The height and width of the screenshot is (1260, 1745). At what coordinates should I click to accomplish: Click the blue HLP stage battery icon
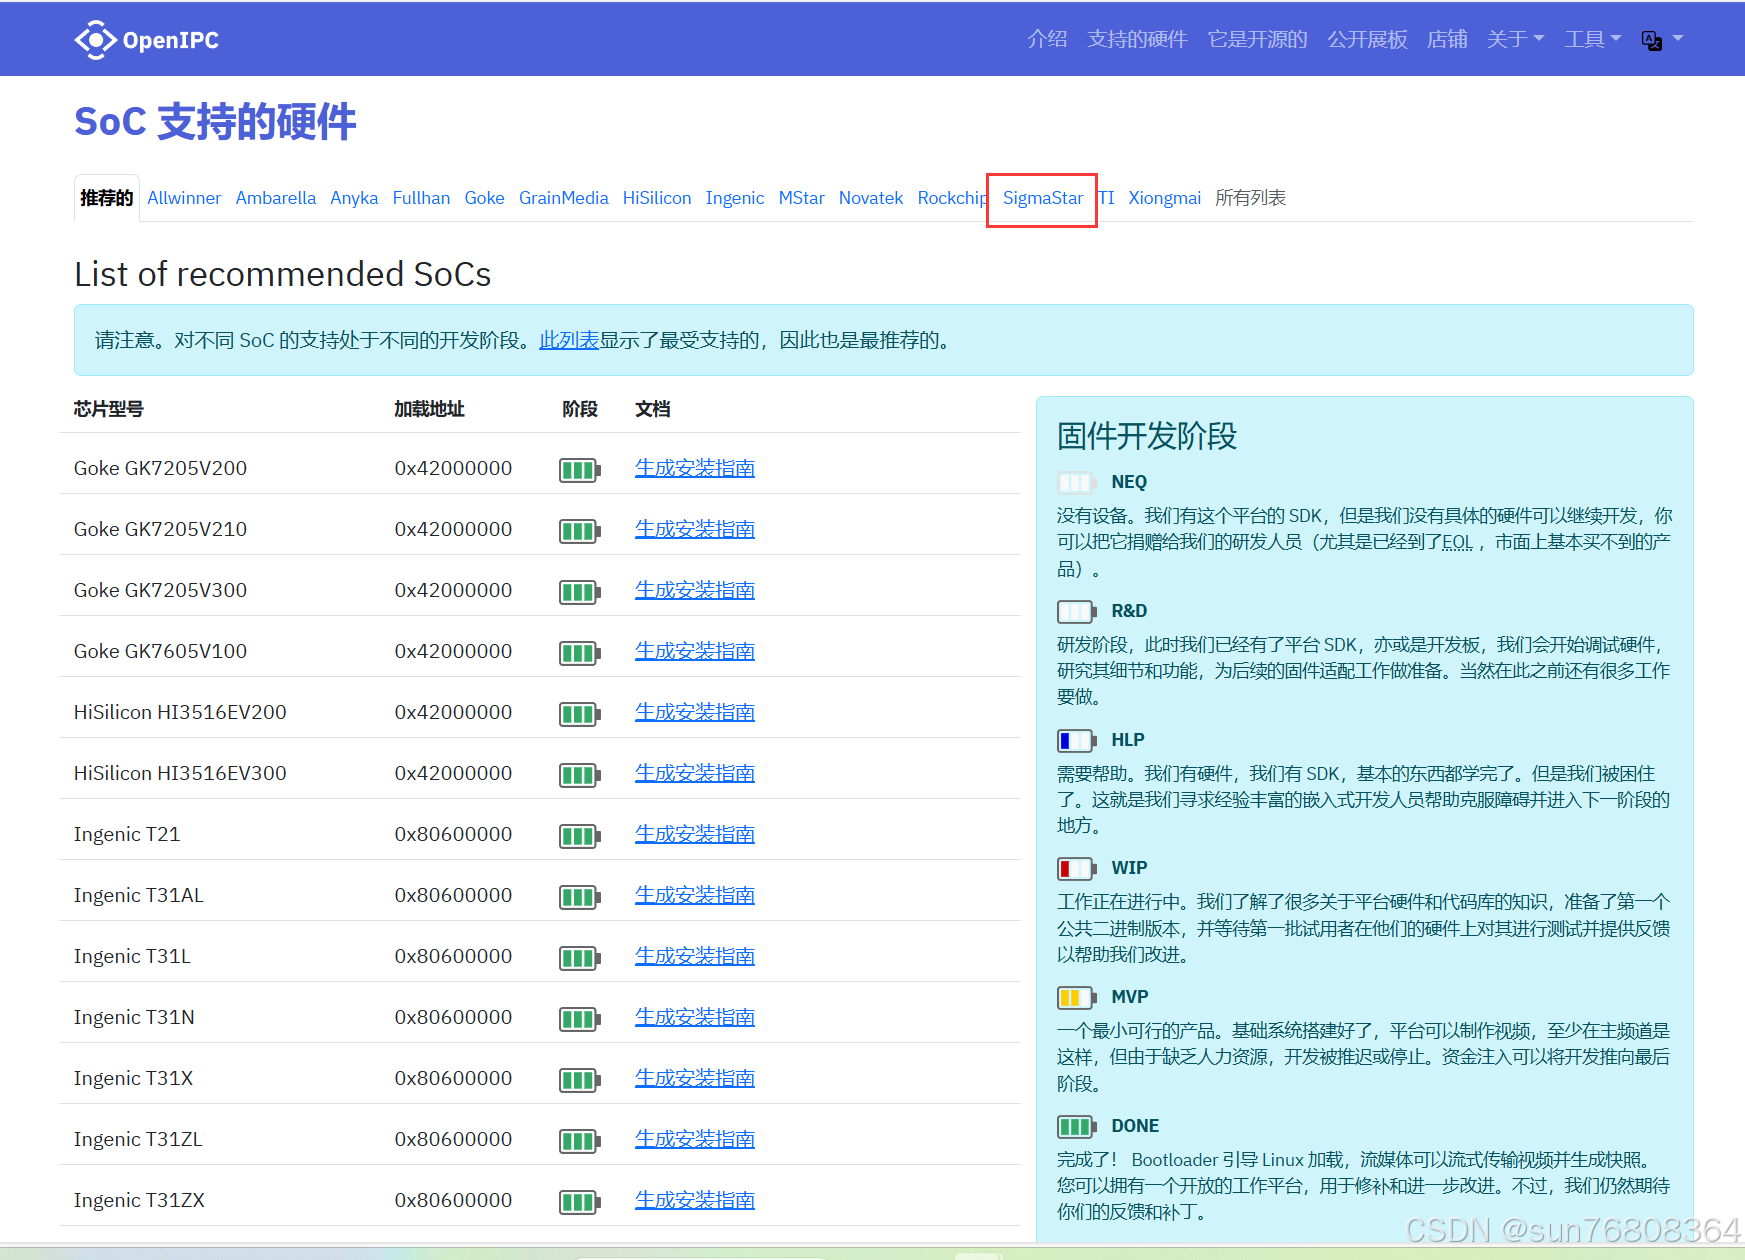[x=1077, y=741]
